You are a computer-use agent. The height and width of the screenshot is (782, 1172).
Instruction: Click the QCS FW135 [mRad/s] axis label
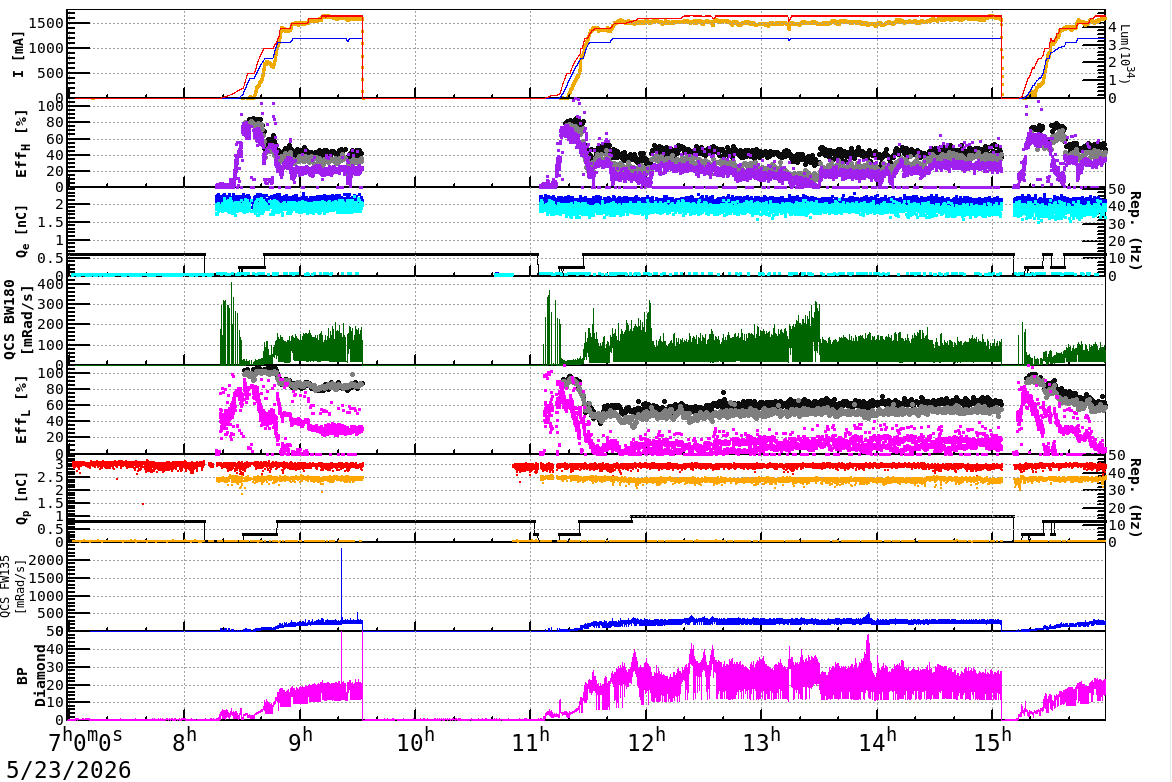tap(11, 586)
